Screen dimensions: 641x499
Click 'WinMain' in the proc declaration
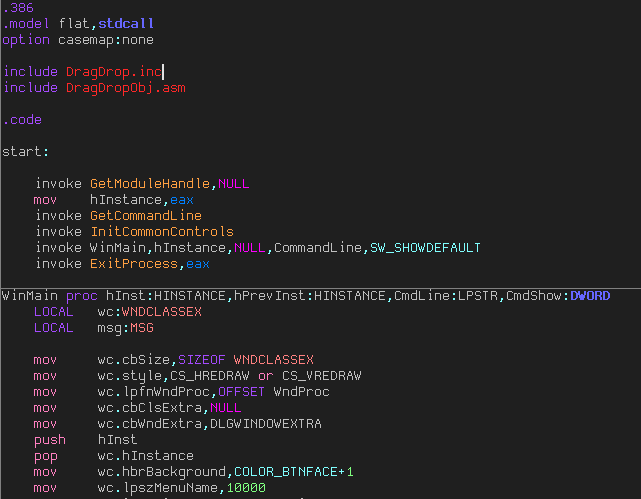[x=30, y=295]
